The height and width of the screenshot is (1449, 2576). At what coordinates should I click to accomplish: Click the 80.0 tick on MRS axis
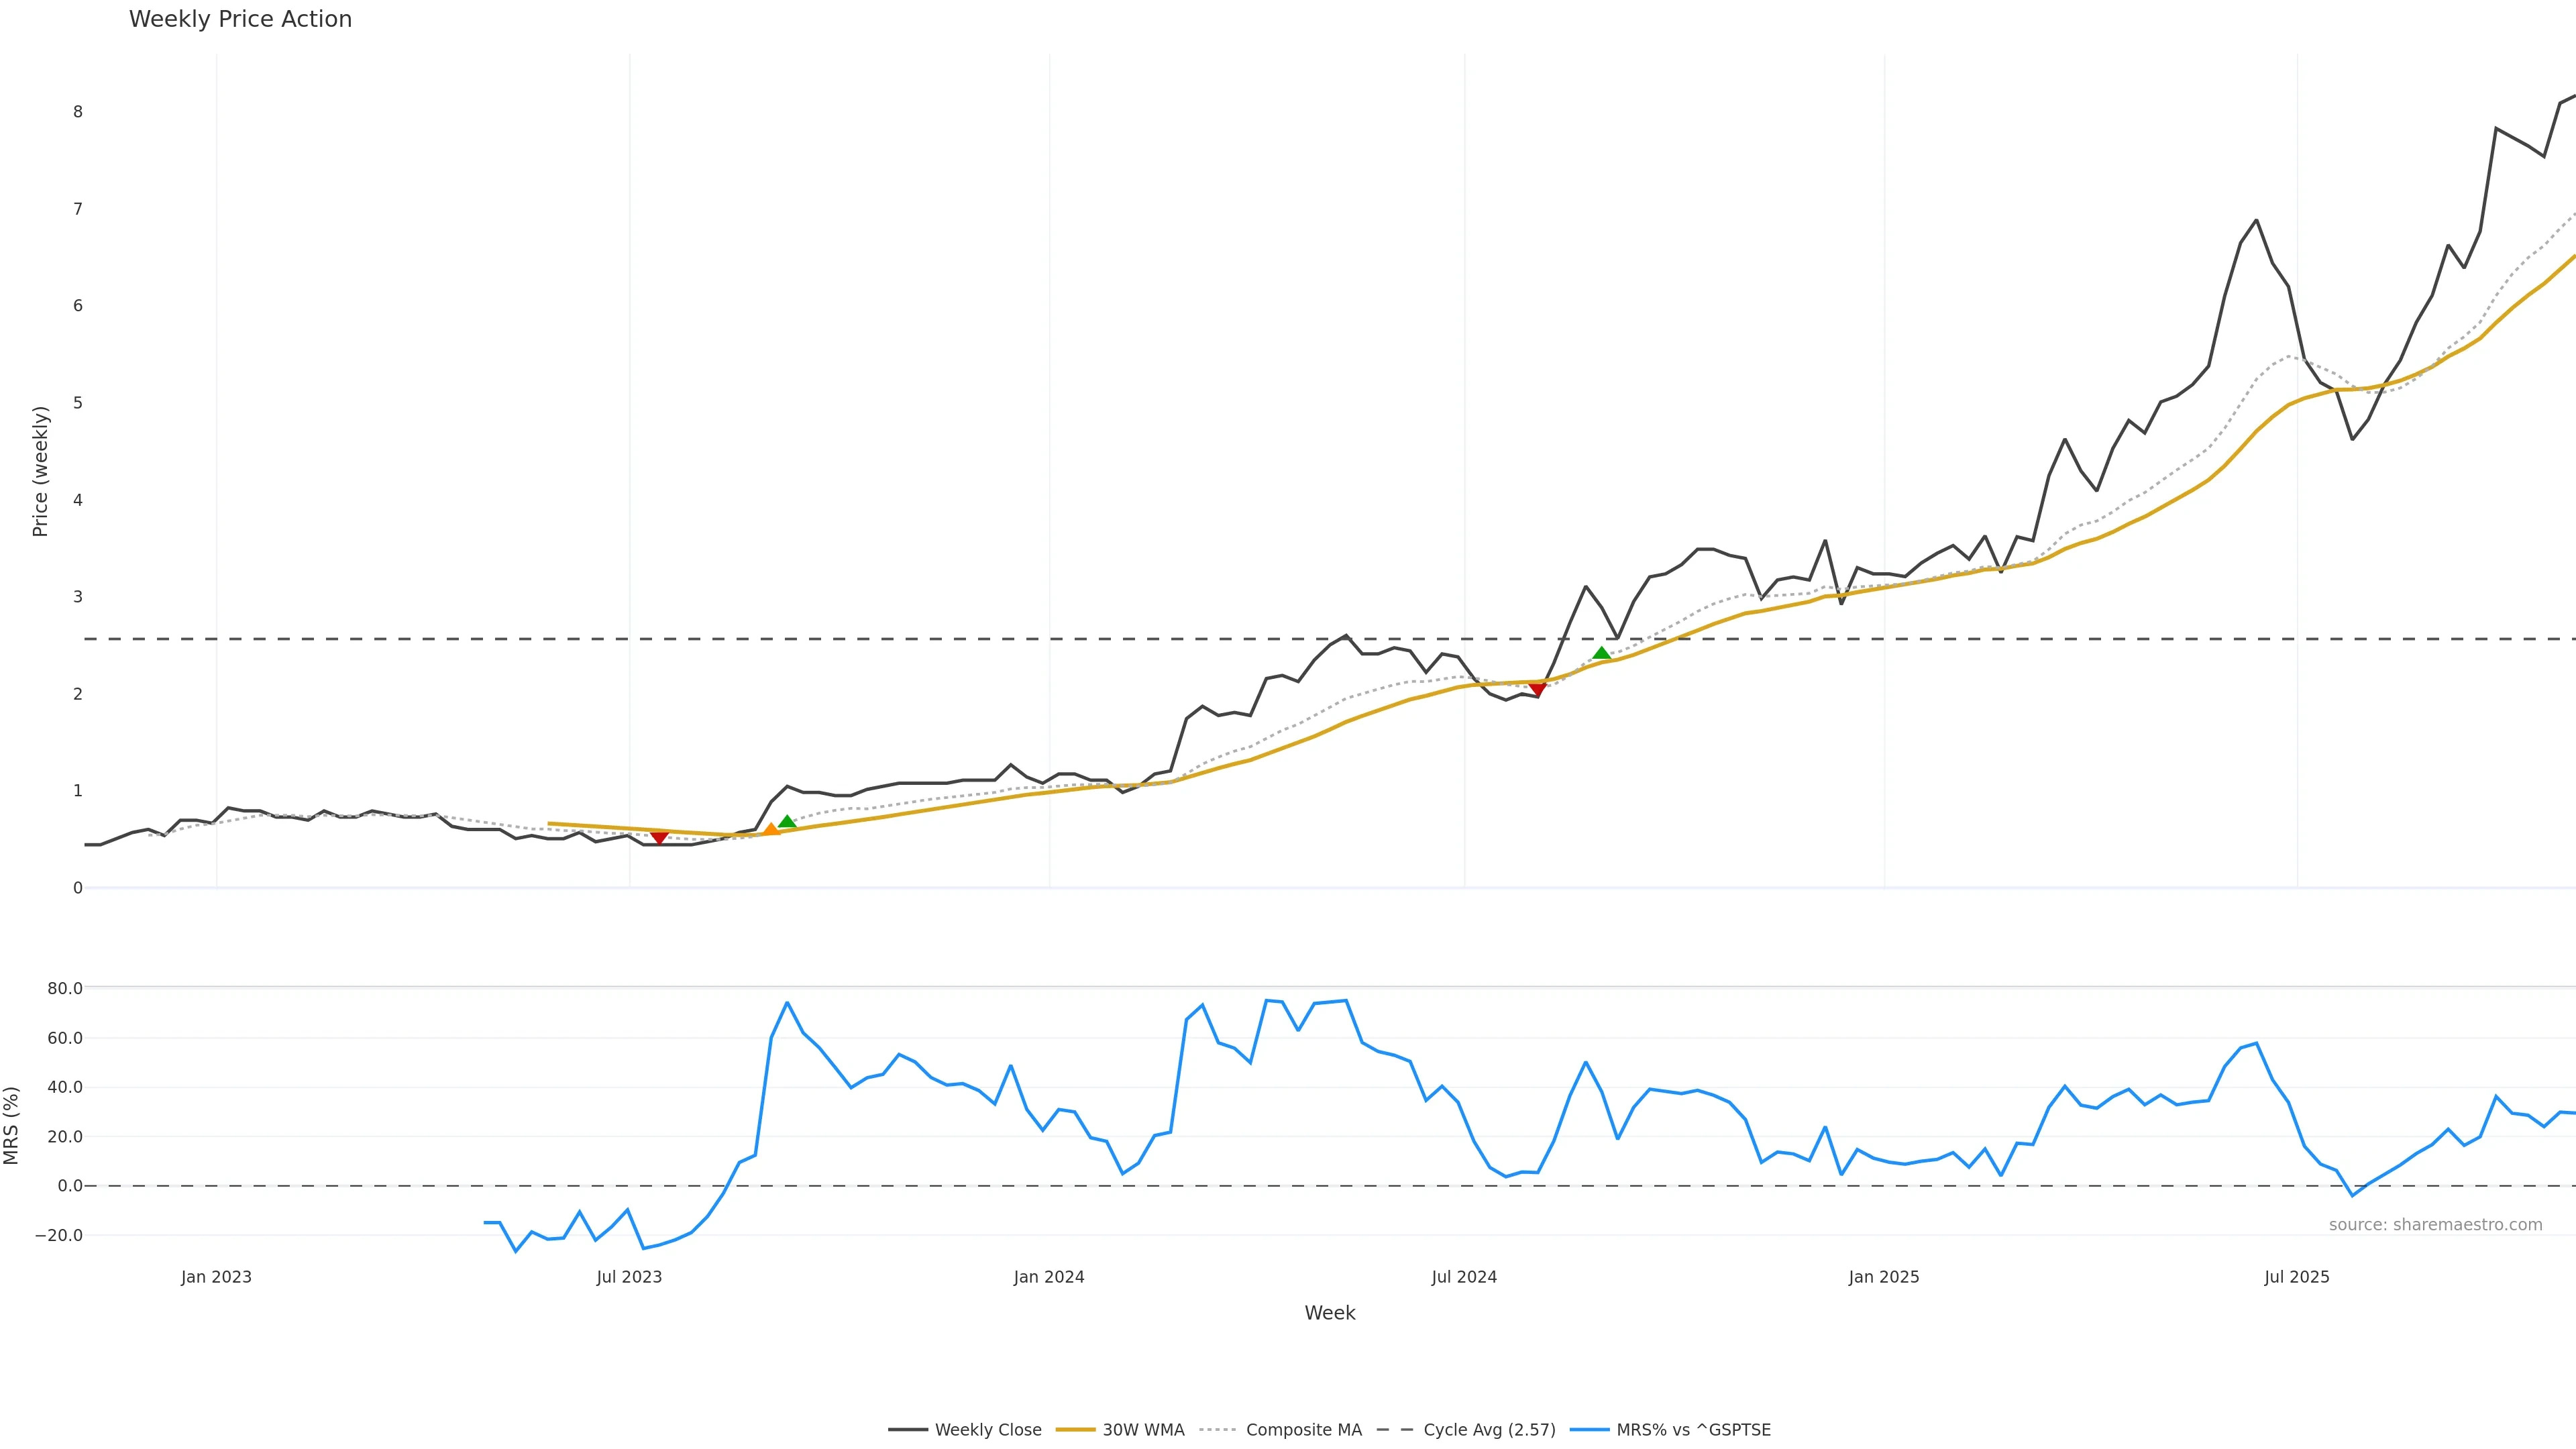point(65,989)
